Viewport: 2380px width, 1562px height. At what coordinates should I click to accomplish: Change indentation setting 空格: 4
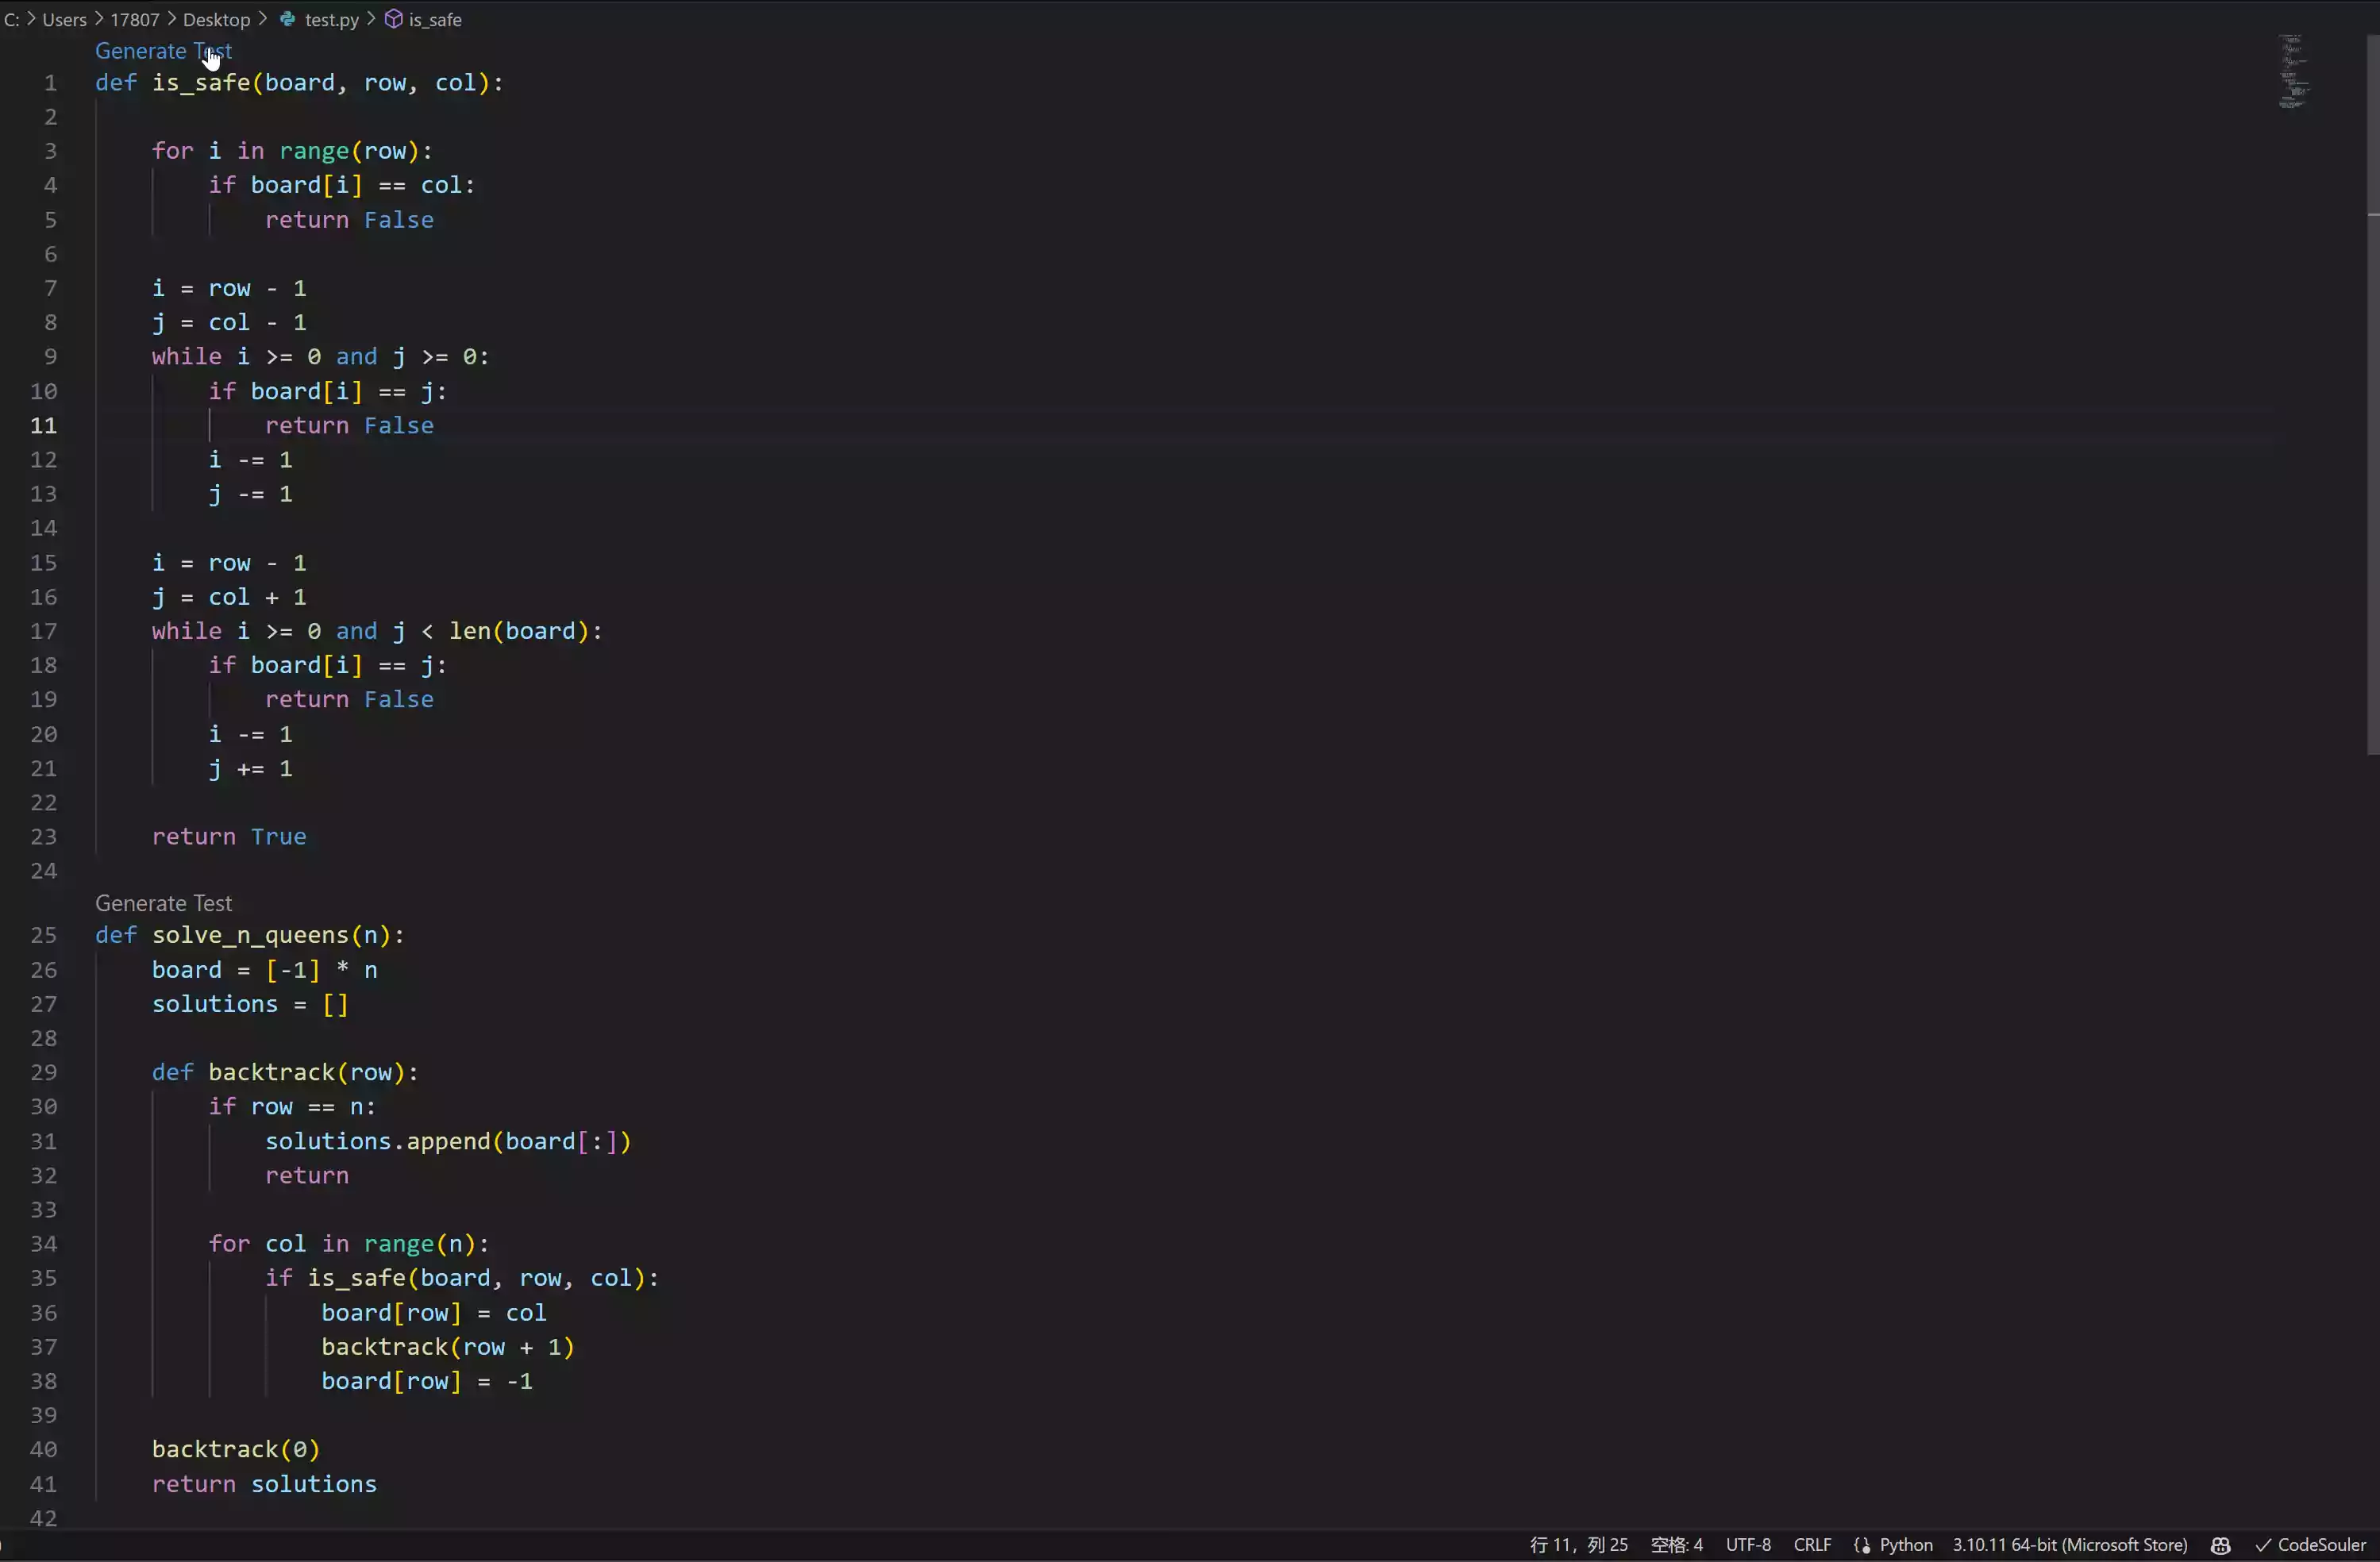(x=1676, y=1545)
